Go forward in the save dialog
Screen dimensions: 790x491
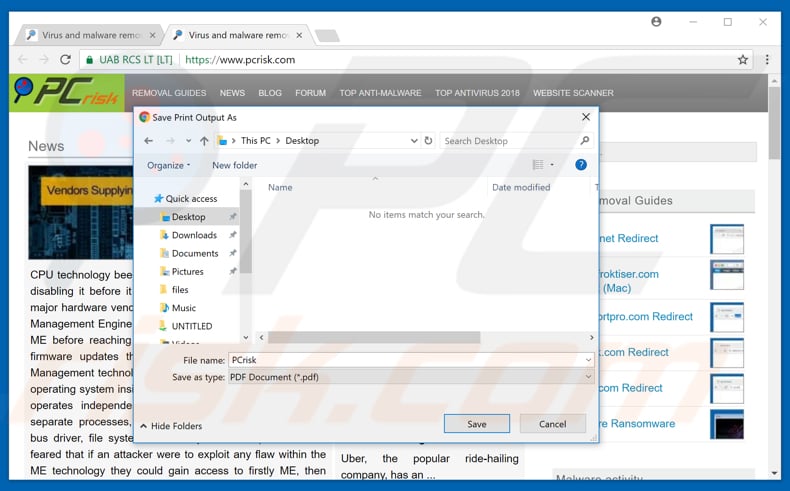tap(170, 141)
